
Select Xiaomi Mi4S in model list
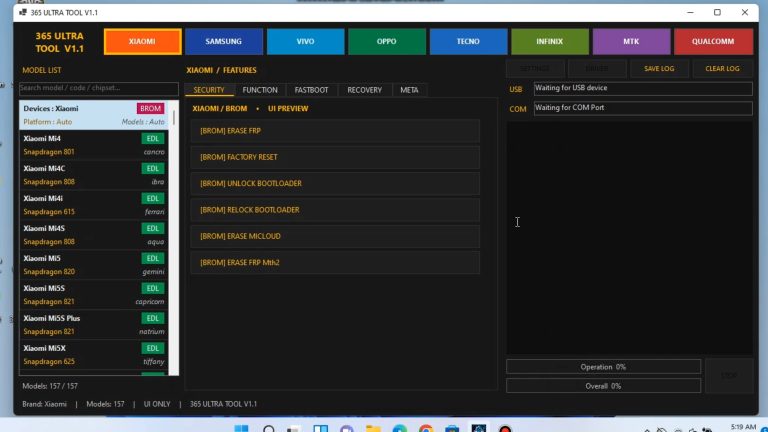click(94, 235)
